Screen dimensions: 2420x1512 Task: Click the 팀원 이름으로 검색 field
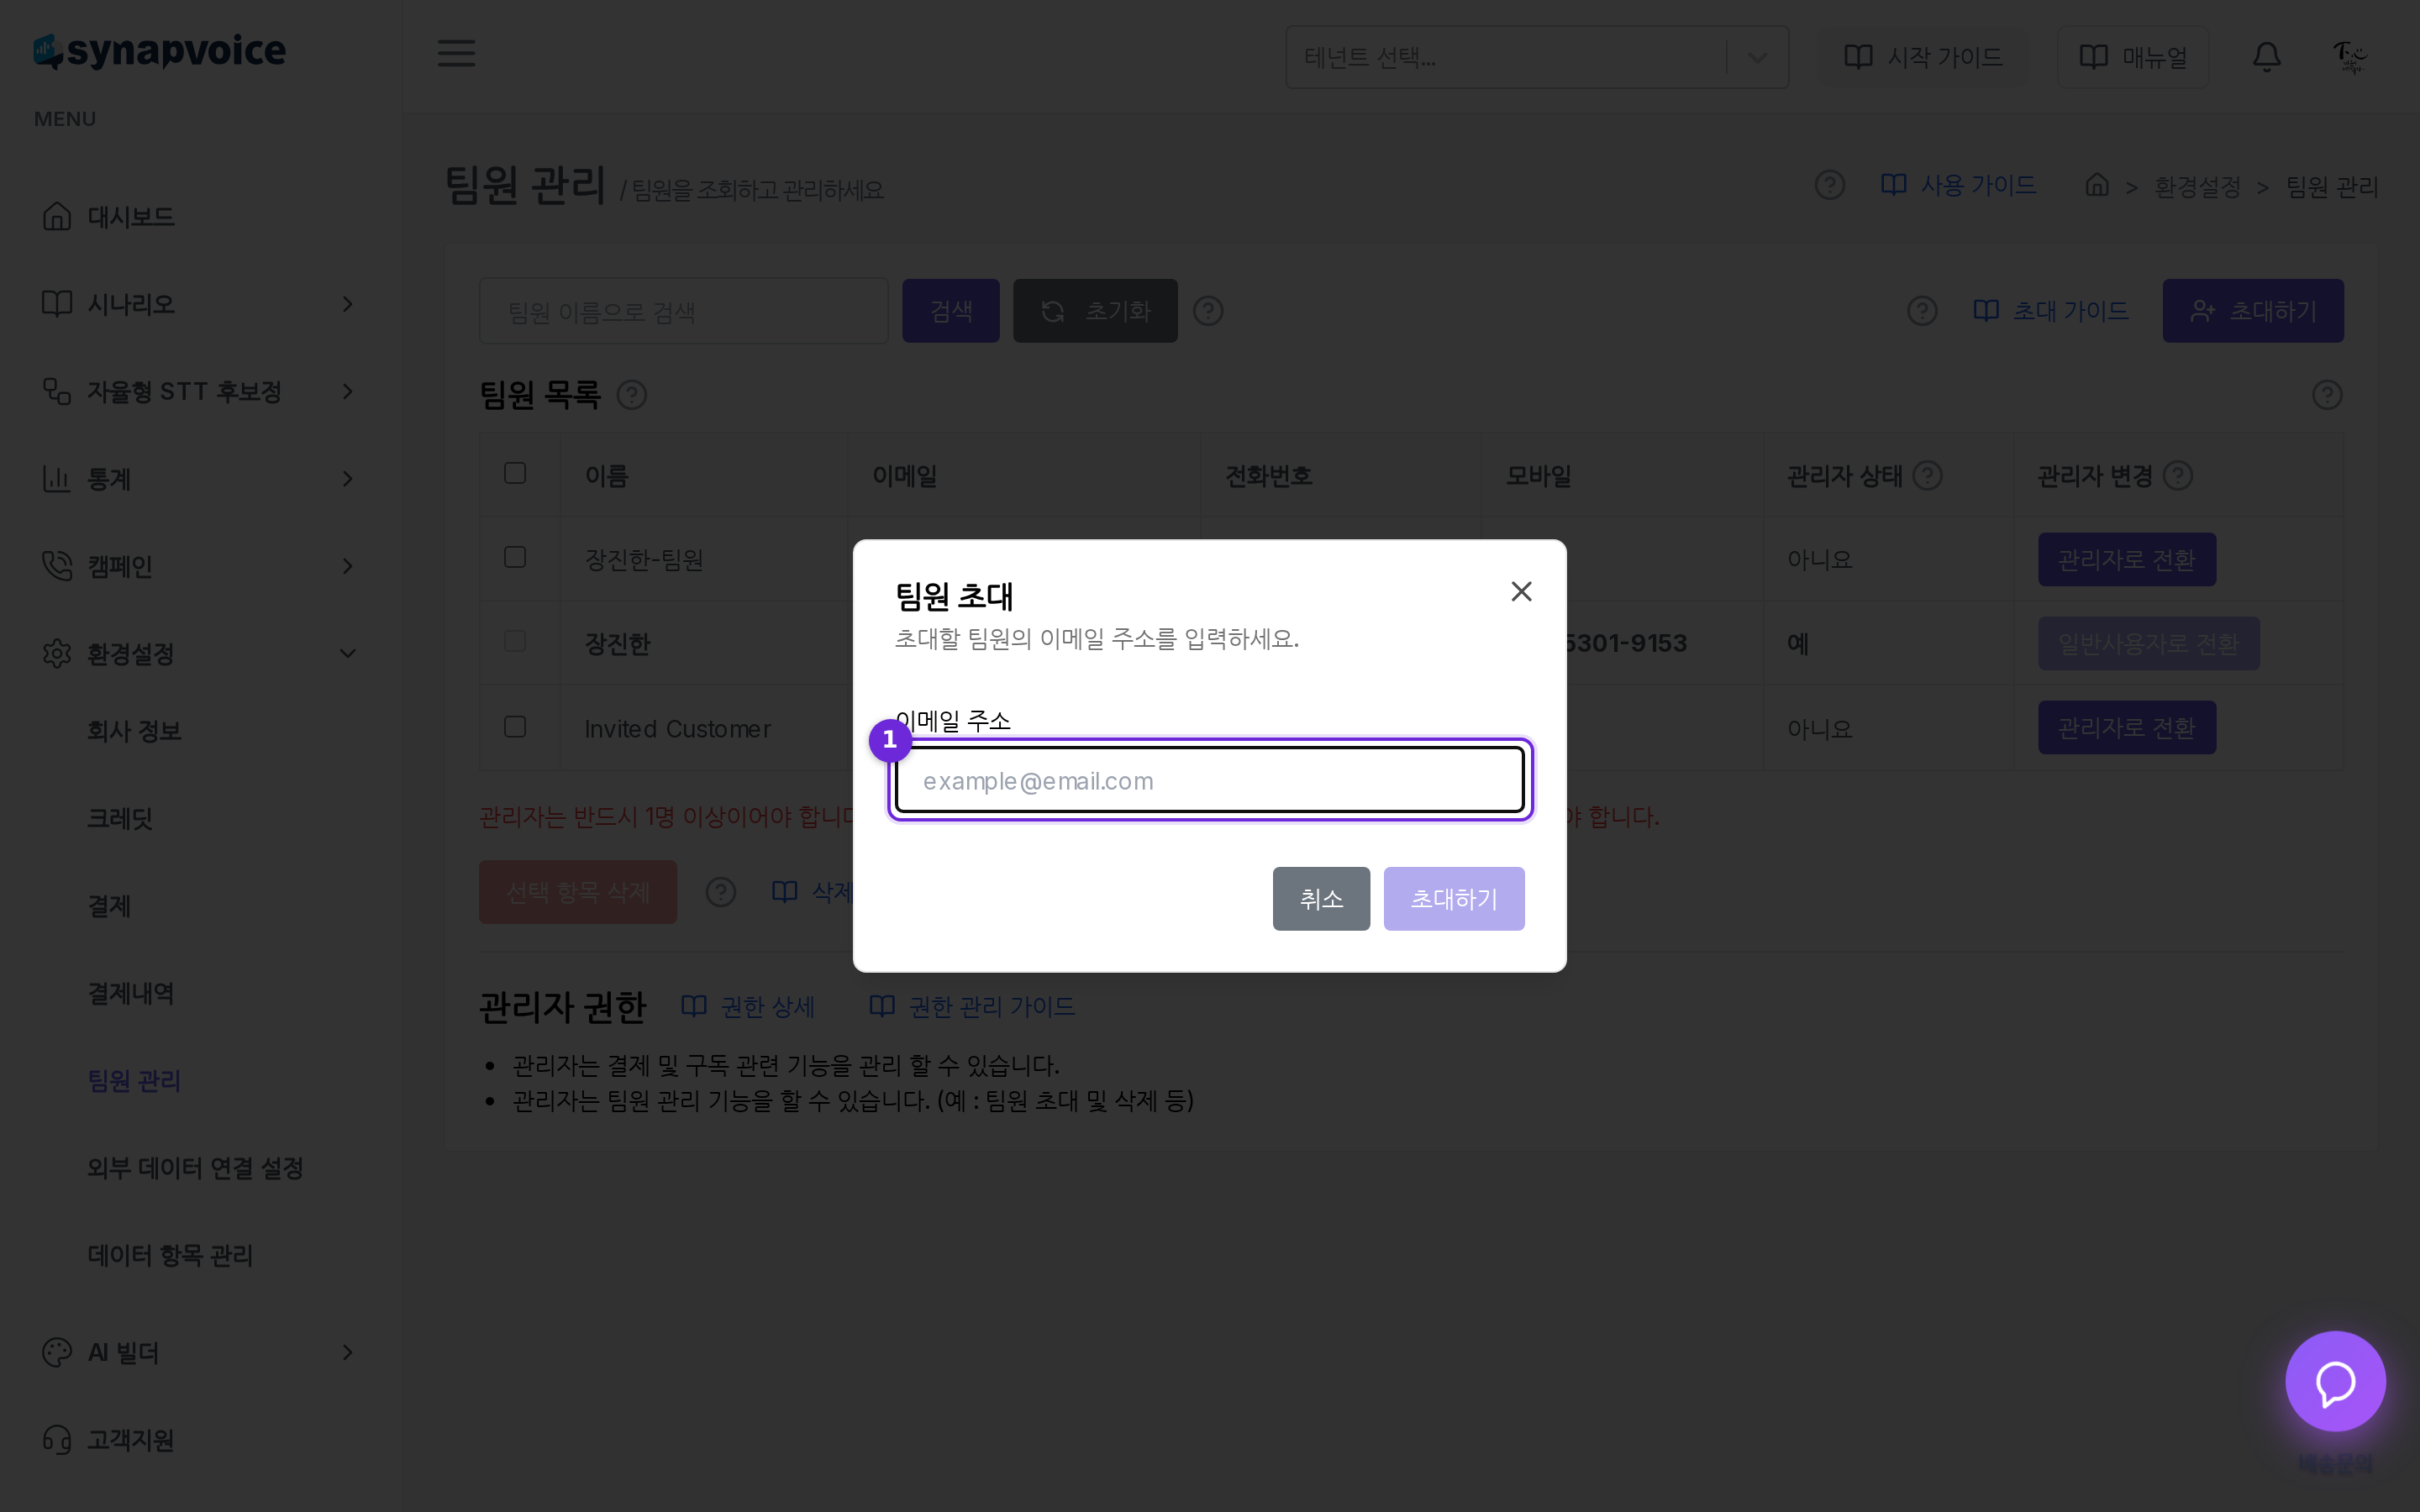pos(684,311)
